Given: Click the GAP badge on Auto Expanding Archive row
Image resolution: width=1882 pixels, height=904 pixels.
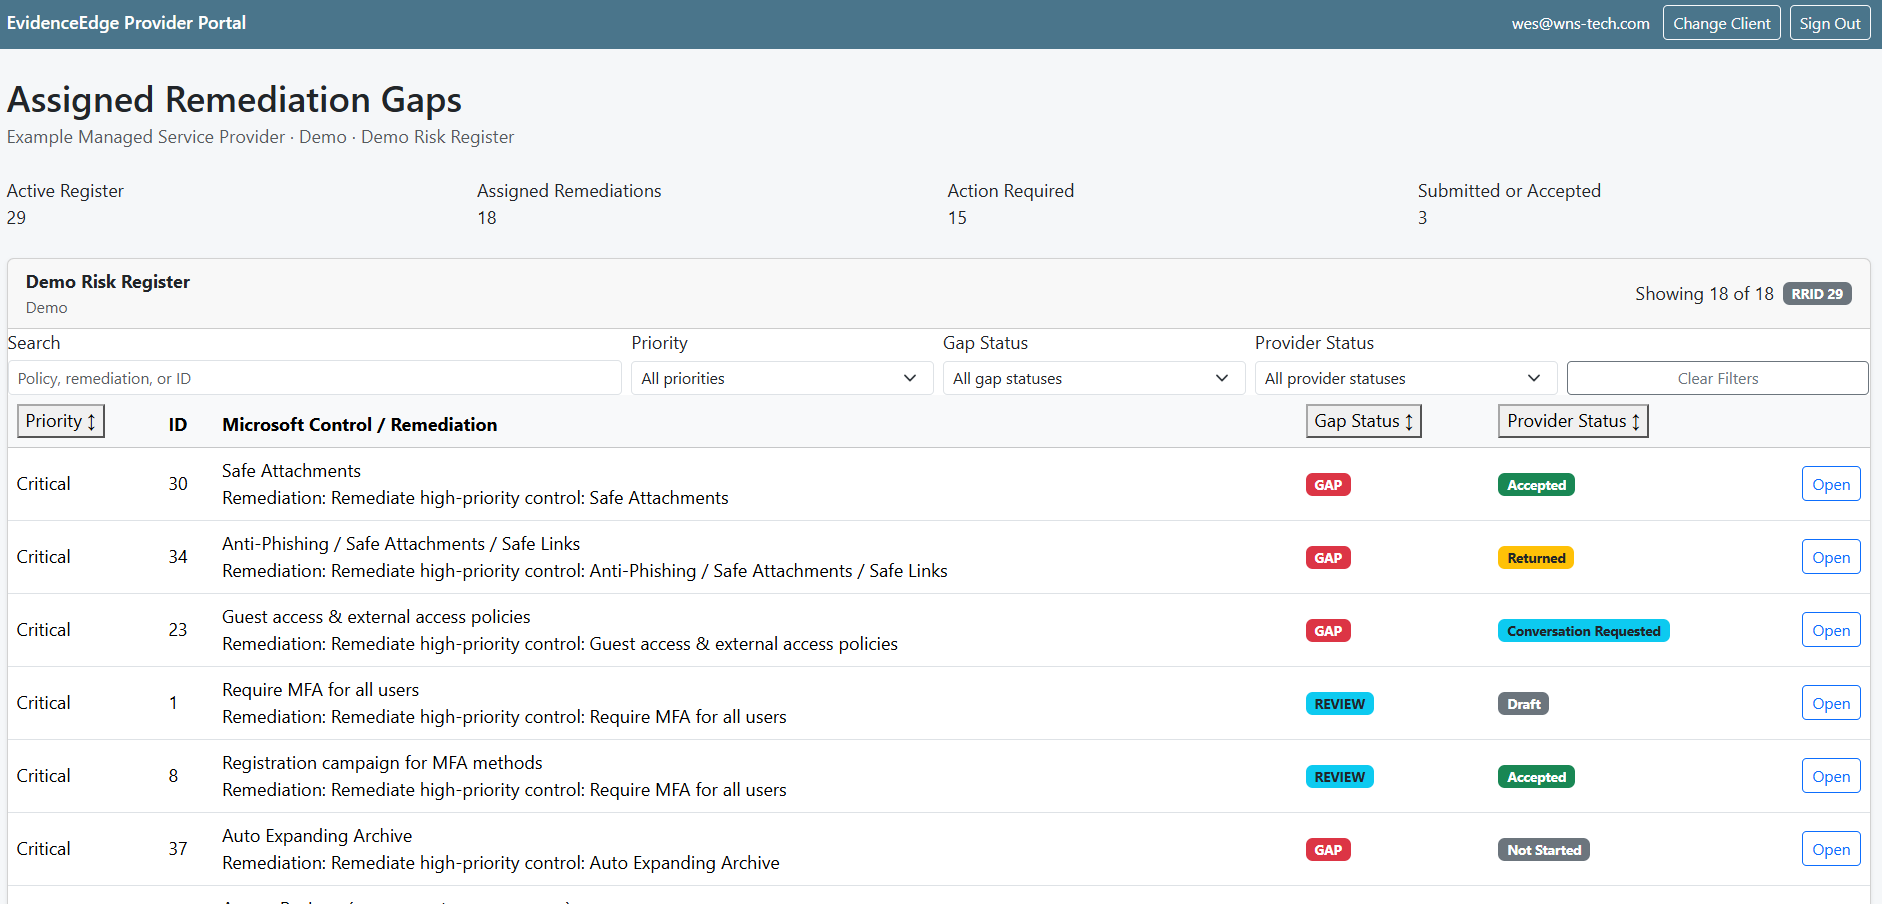Looking at the screenshot, I should coord(1328,850).
